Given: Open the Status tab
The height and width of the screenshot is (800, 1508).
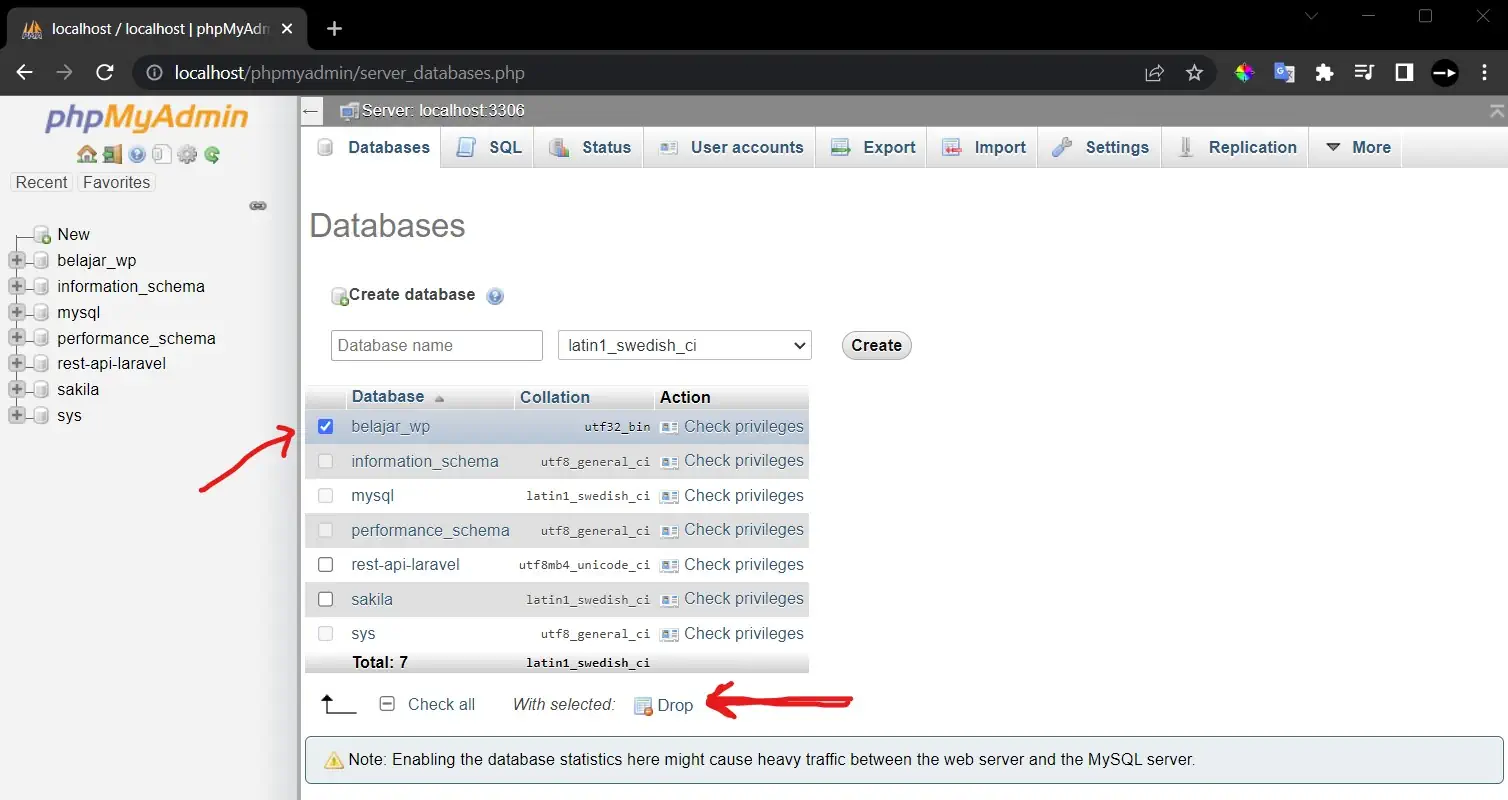Looking at the screenshot, I should click(x=589, y=147).
